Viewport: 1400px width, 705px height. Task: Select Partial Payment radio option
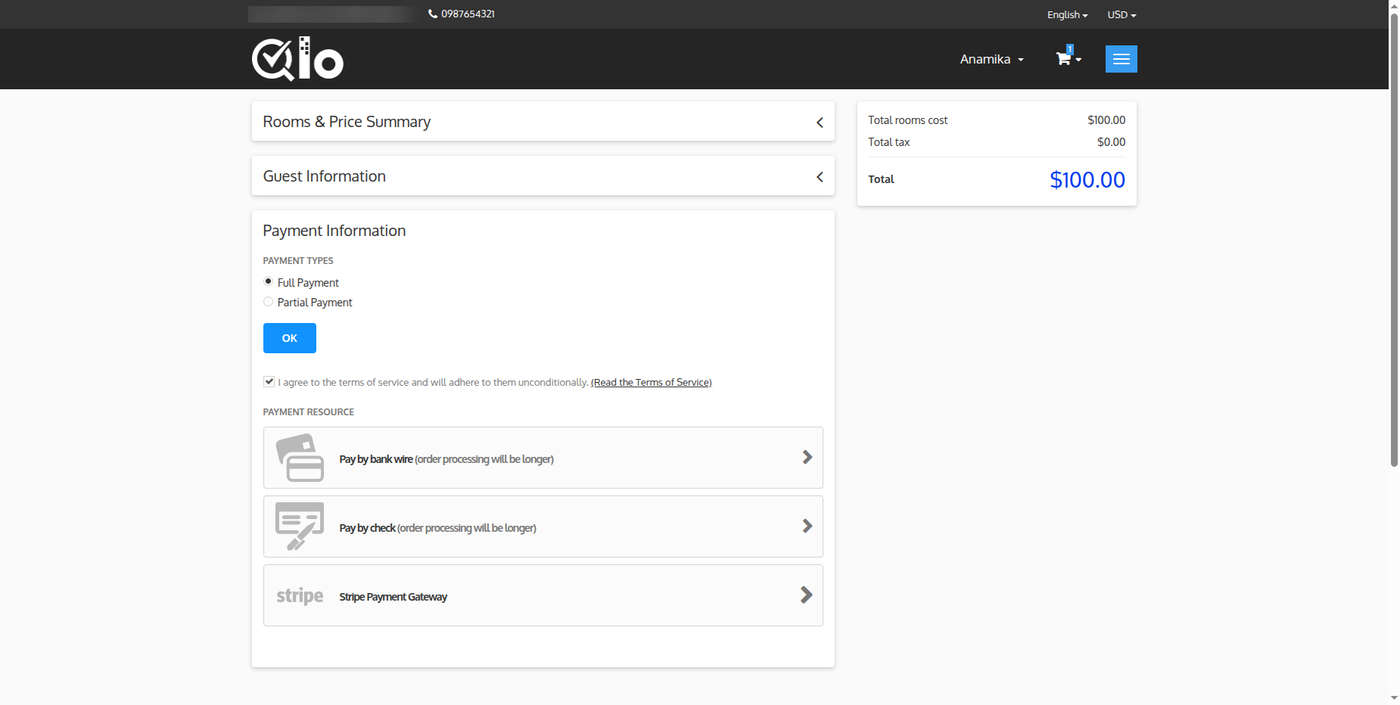click(x=268, y=302)
